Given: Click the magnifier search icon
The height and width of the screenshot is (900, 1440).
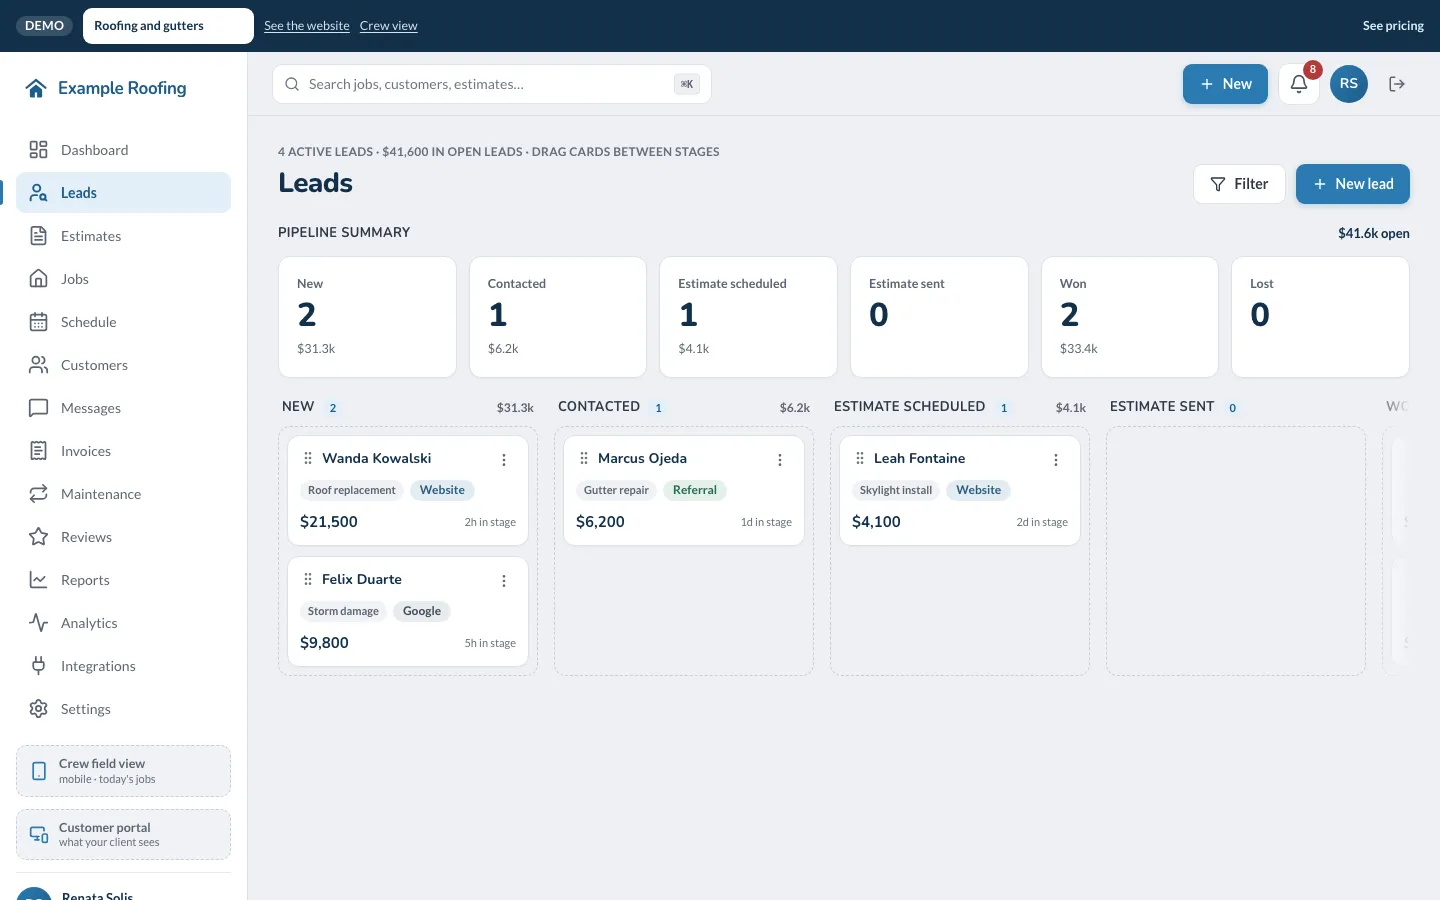Looking at the screenshot, I should pos(292,84).
